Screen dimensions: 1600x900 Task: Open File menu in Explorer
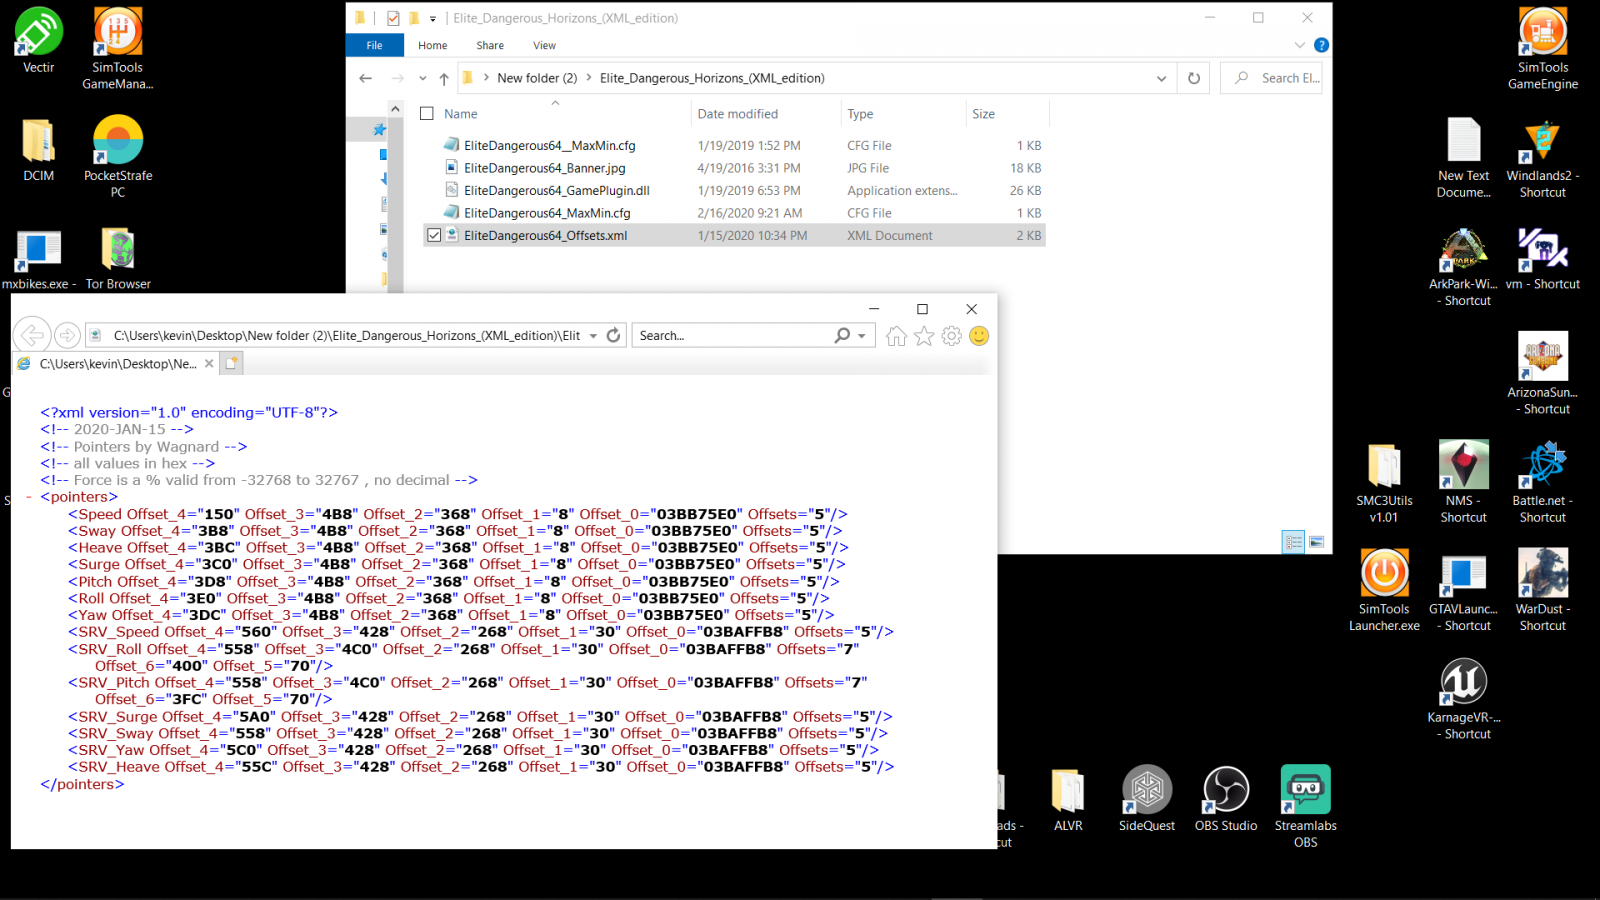tap(375, 45)
